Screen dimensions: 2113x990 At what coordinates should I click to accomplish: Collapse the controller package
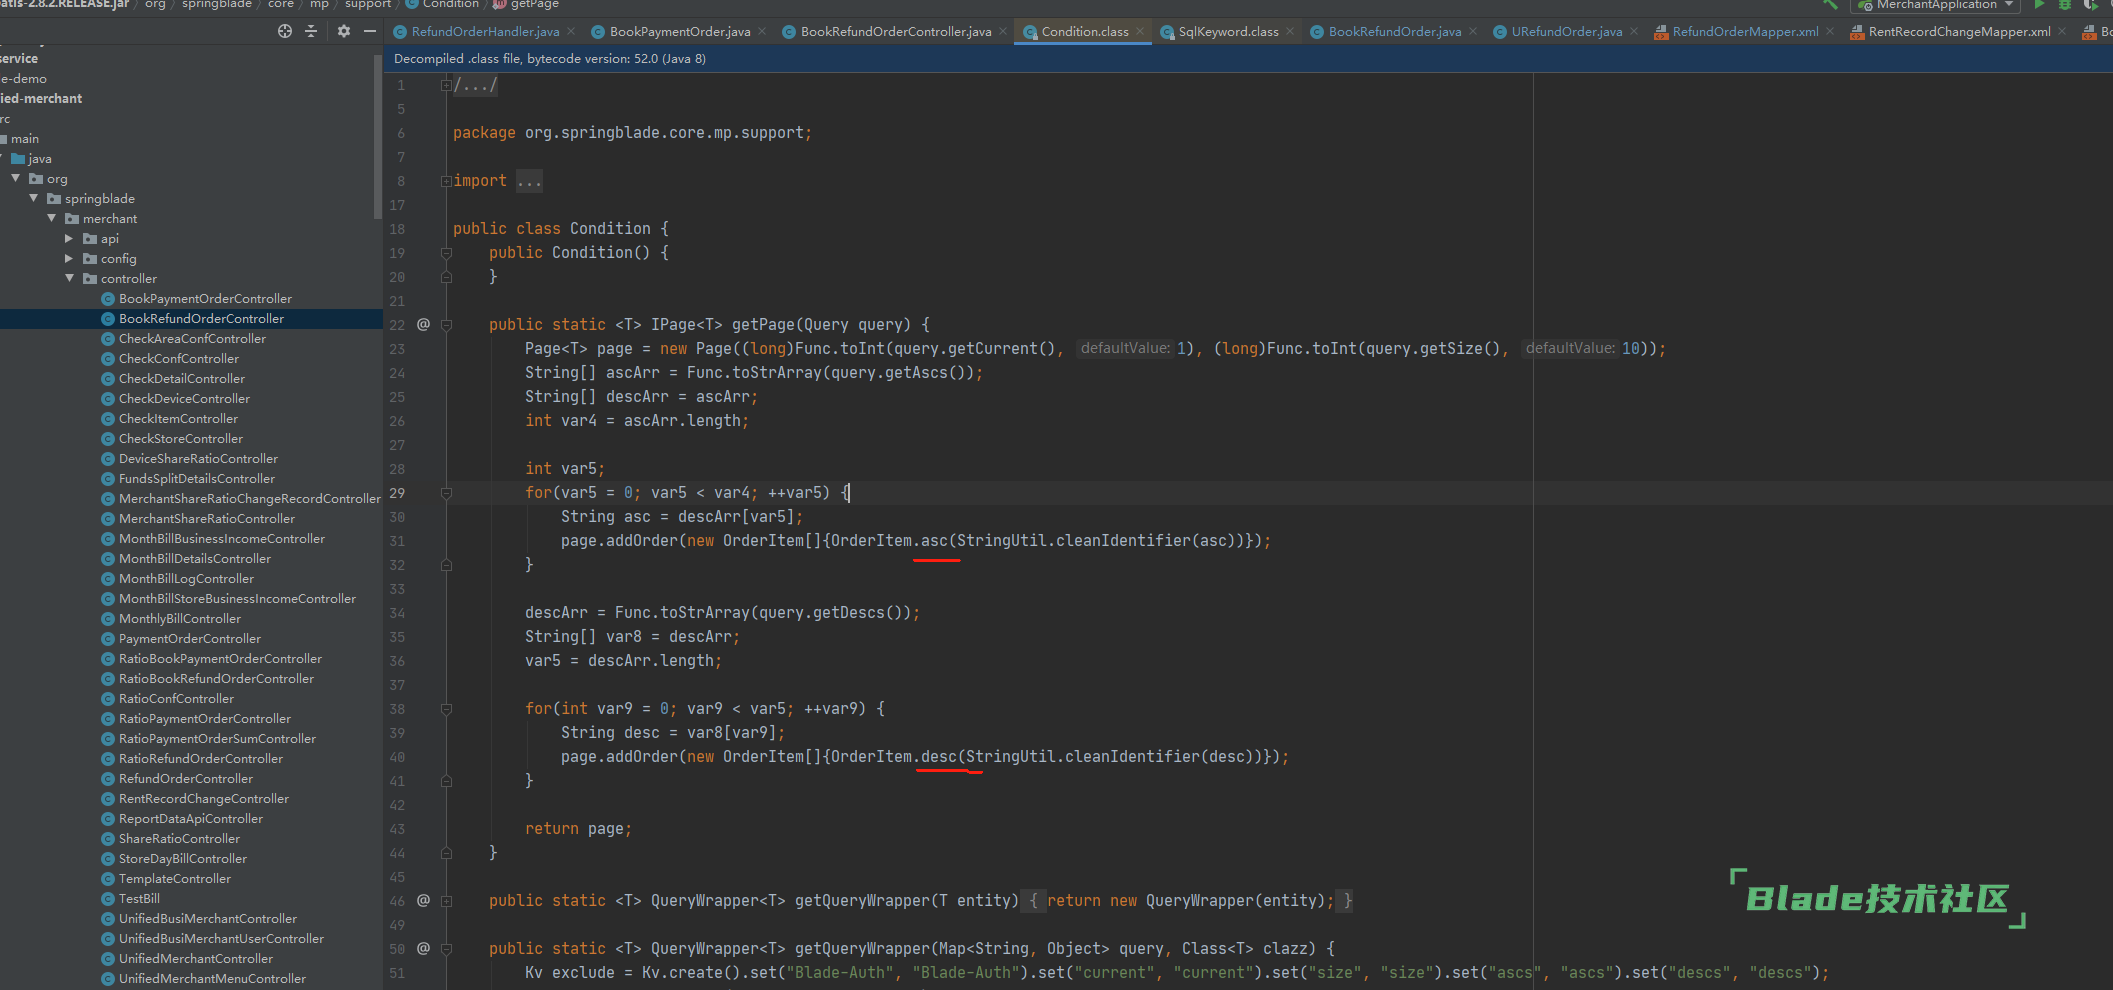69,278
